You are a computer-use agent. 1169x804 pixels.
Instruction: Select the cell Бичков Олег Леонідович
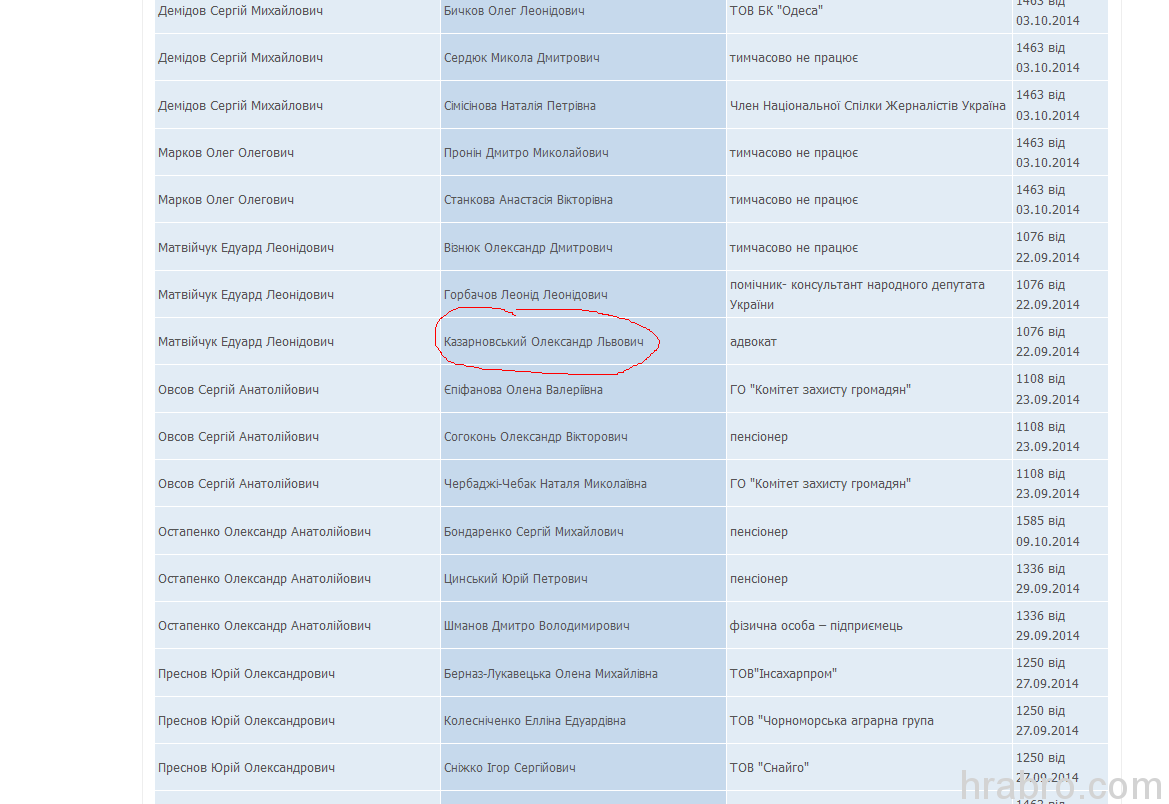coord(514,11)
